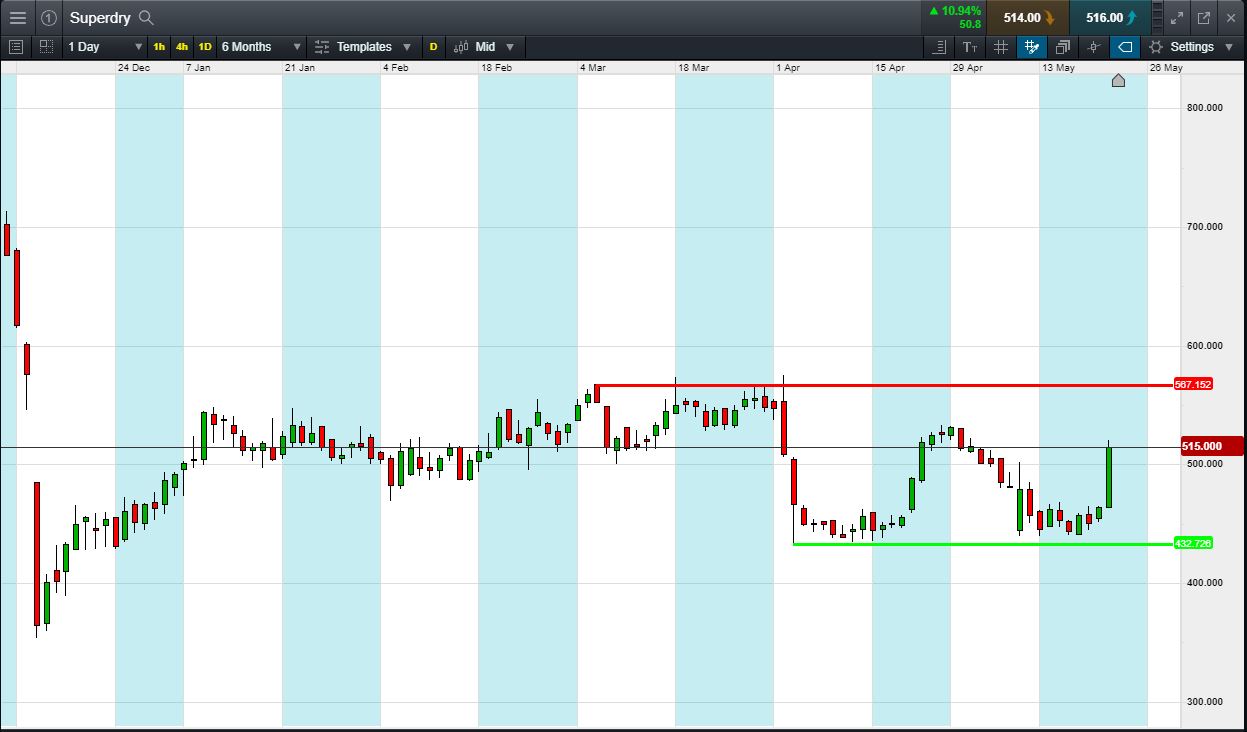Screen dimensions: 1247x732
Task: Select the red resistance line
Action: pyautogui.click(x=885, y=385)
